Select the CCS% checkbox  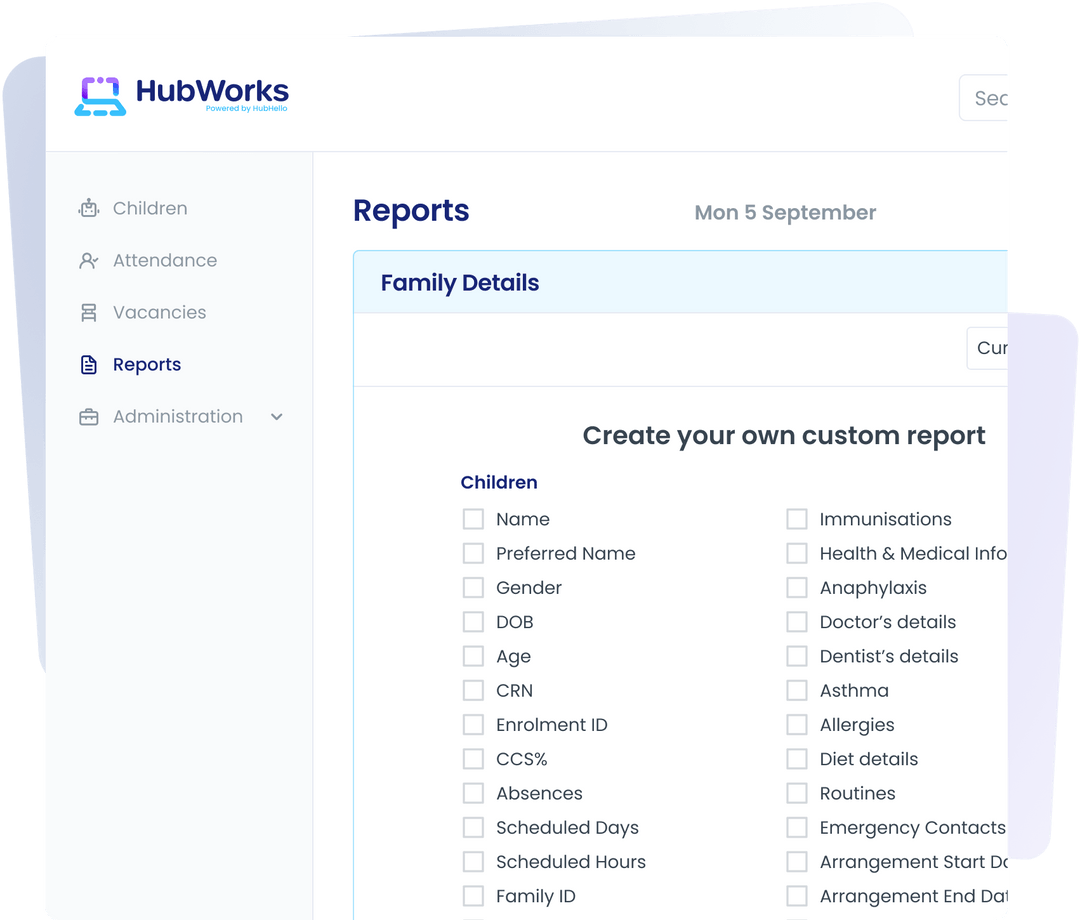(473, 759)
